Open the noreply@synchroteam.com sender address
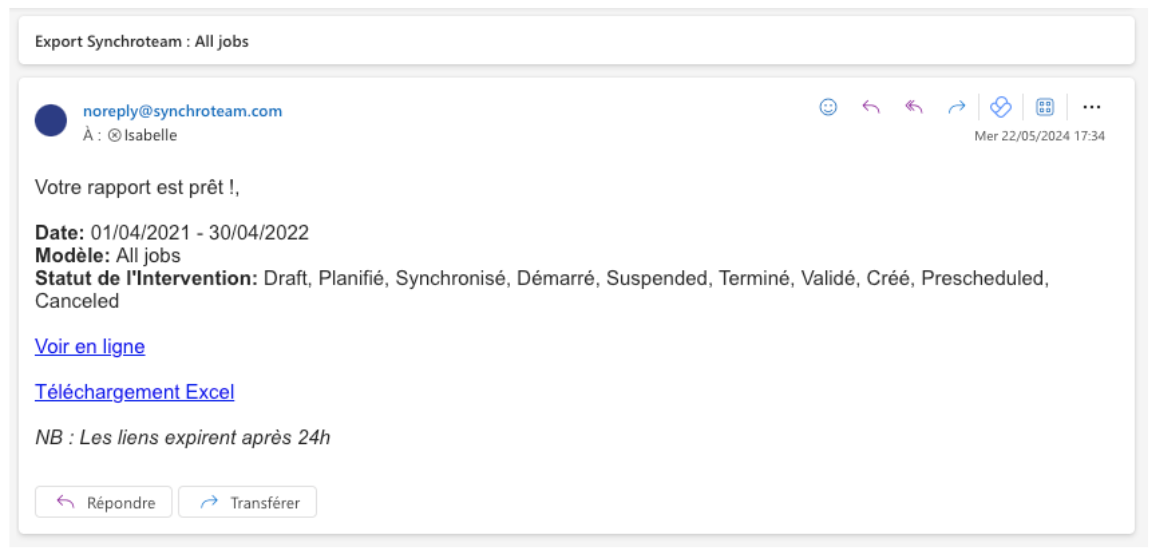The image size is (1156, 552). pos(183,111)
